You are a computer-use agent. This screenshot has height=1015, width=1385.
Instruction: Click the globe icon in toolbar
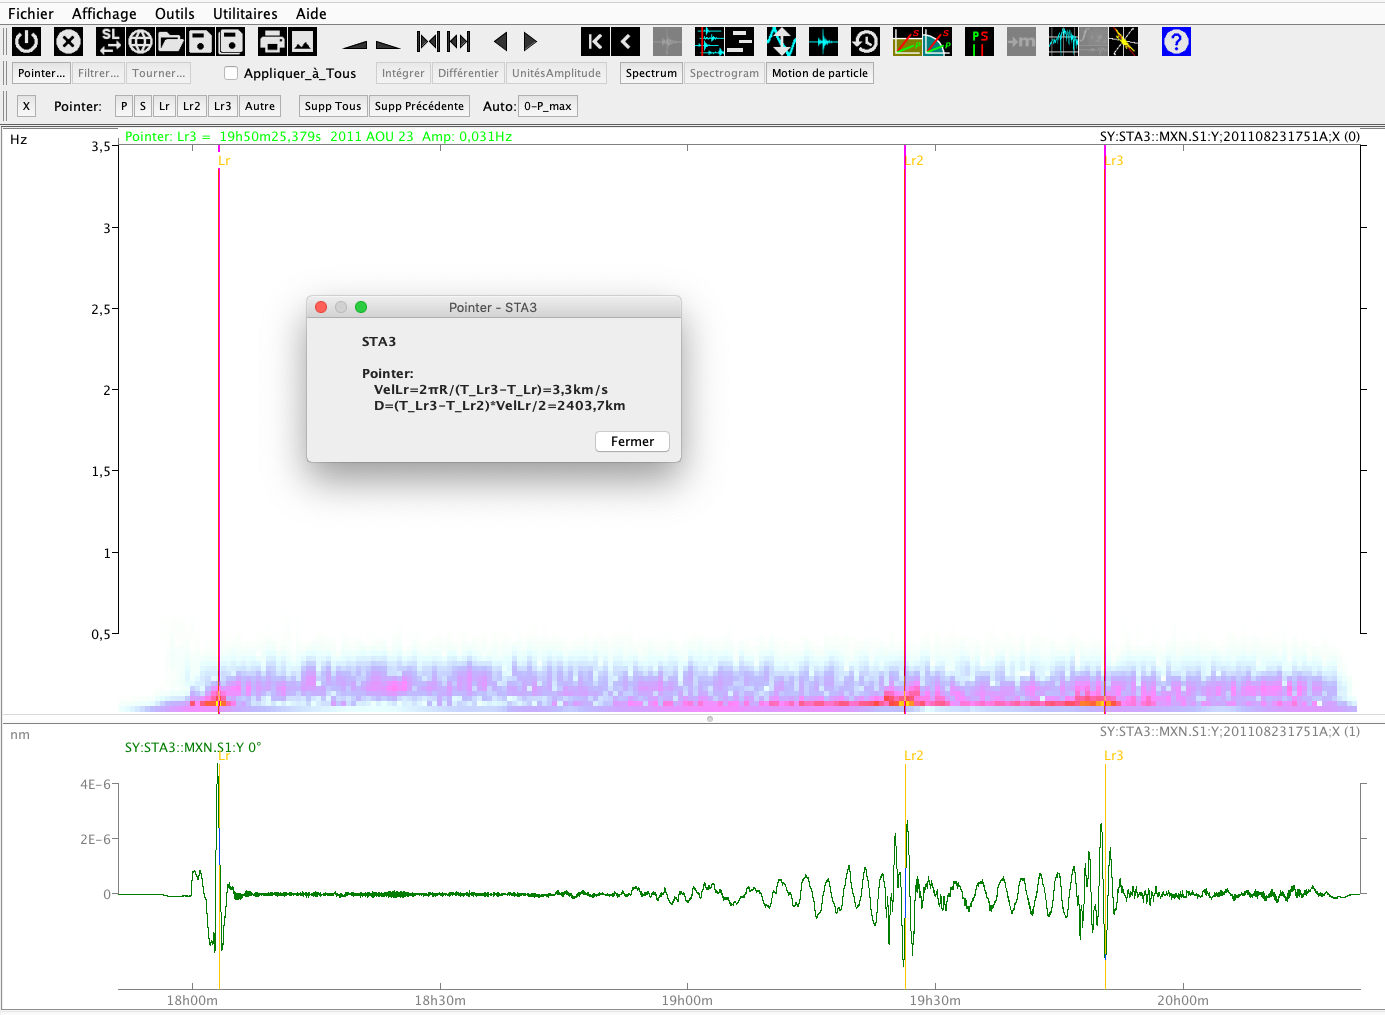(x=141, y=42)
